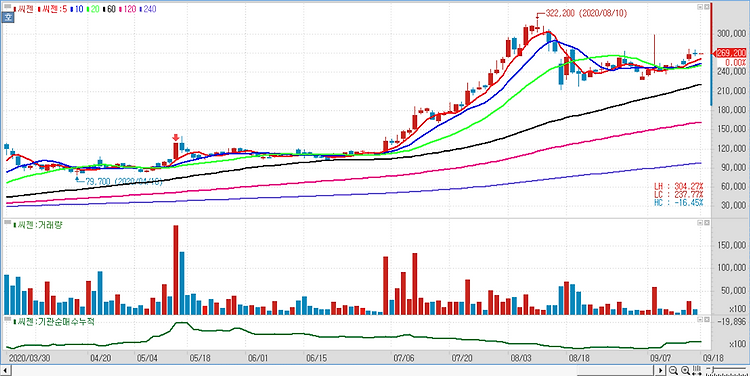Screen dimensions: 750x376
Task: Collapse the 거래량 volume panel minimize icon
Action: click(x=700, y=222)
